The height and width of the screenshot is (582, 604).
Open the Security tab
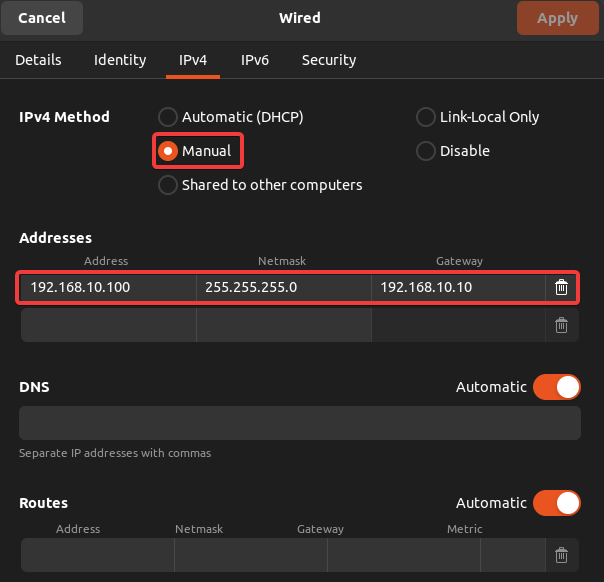click(x=329, y=60)
